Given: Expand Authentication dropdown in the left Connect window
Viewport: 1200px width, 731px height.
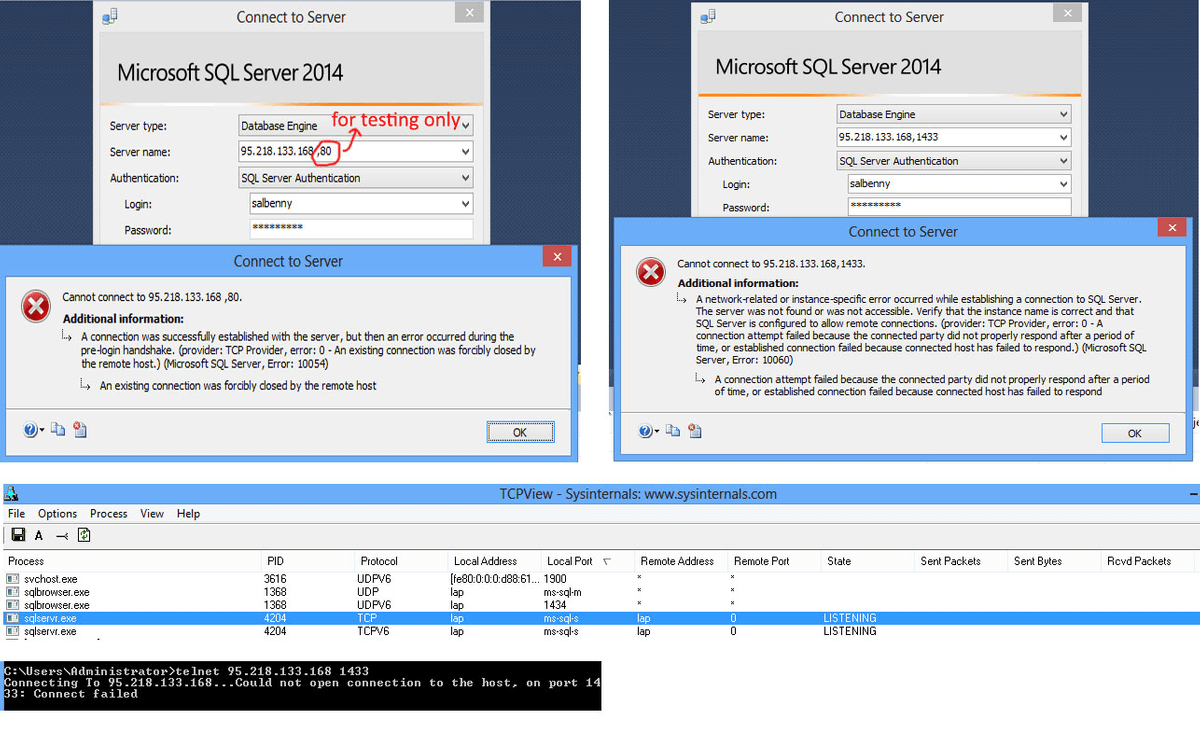Looking at the screenshot, I should coord(465,178).
